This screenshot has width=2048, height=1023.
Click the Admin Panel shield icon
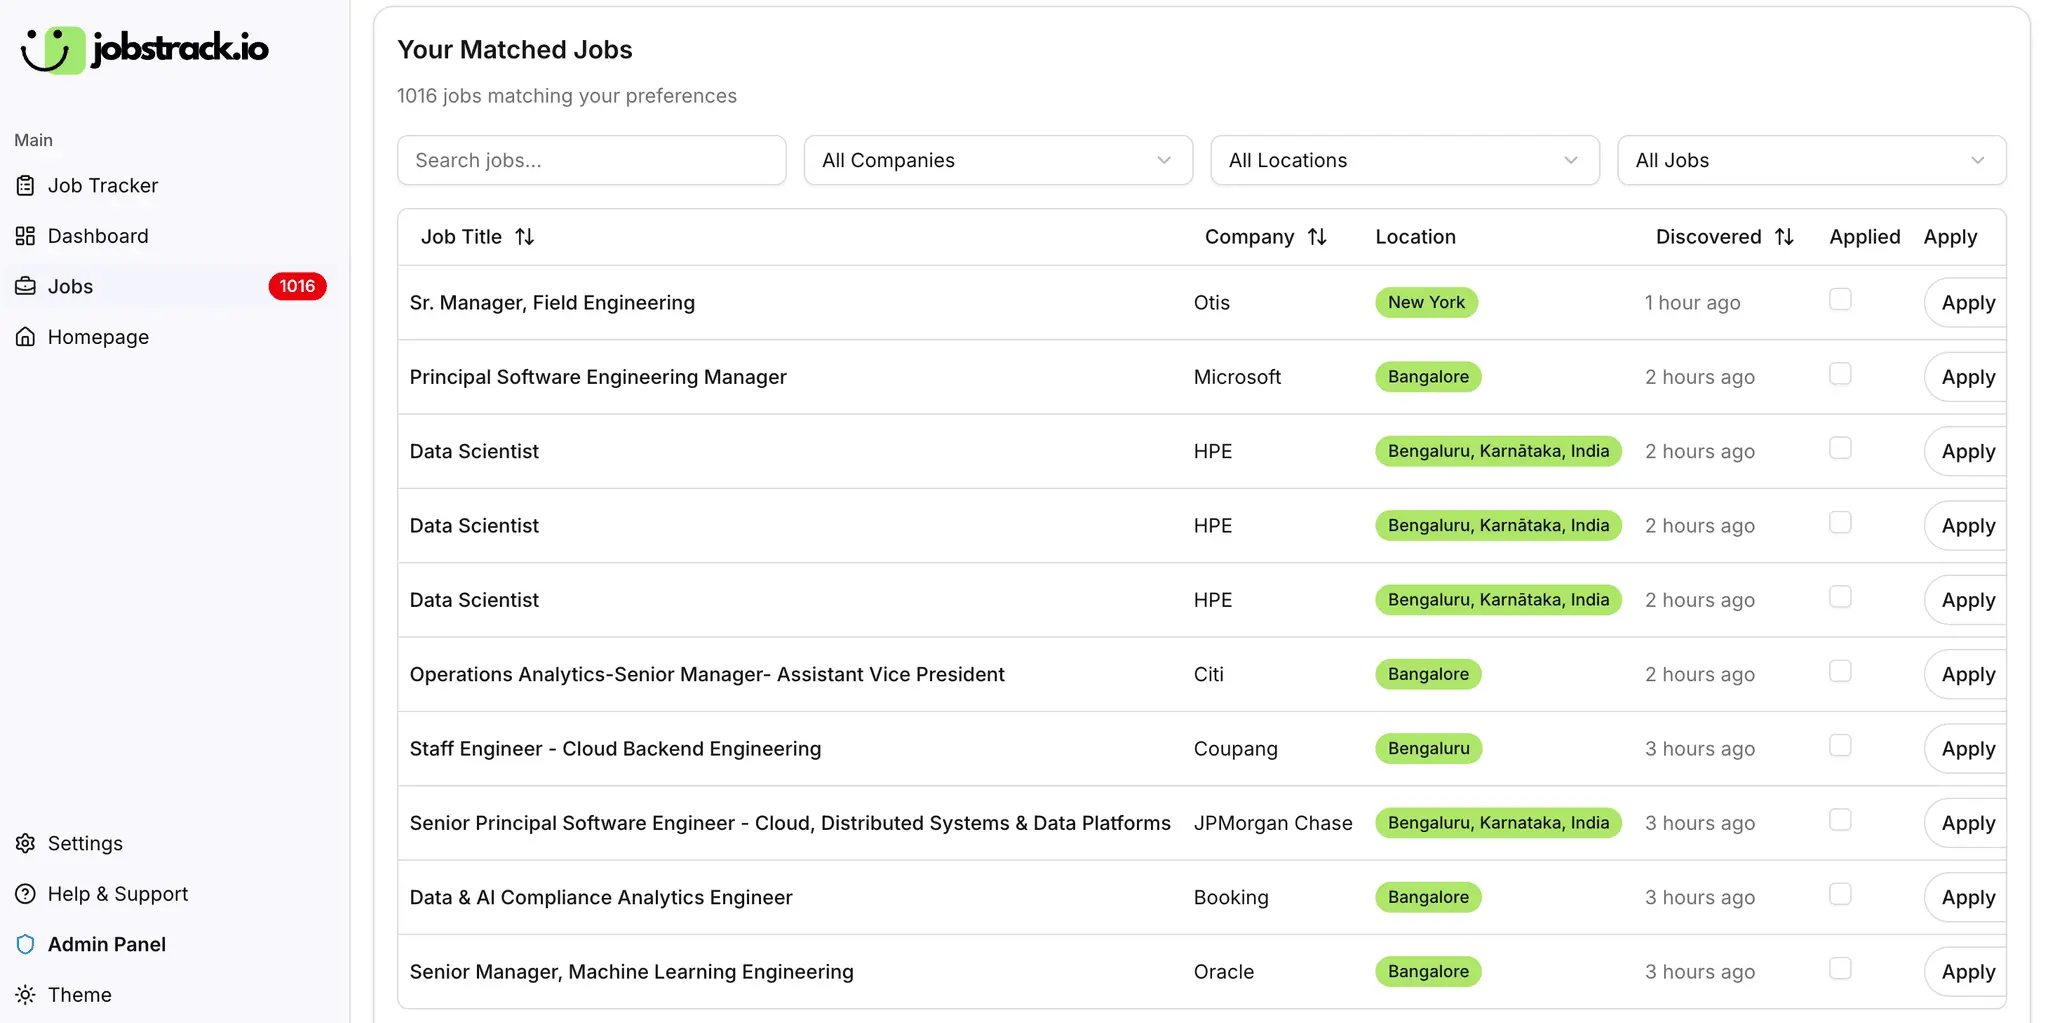point(26,944)
